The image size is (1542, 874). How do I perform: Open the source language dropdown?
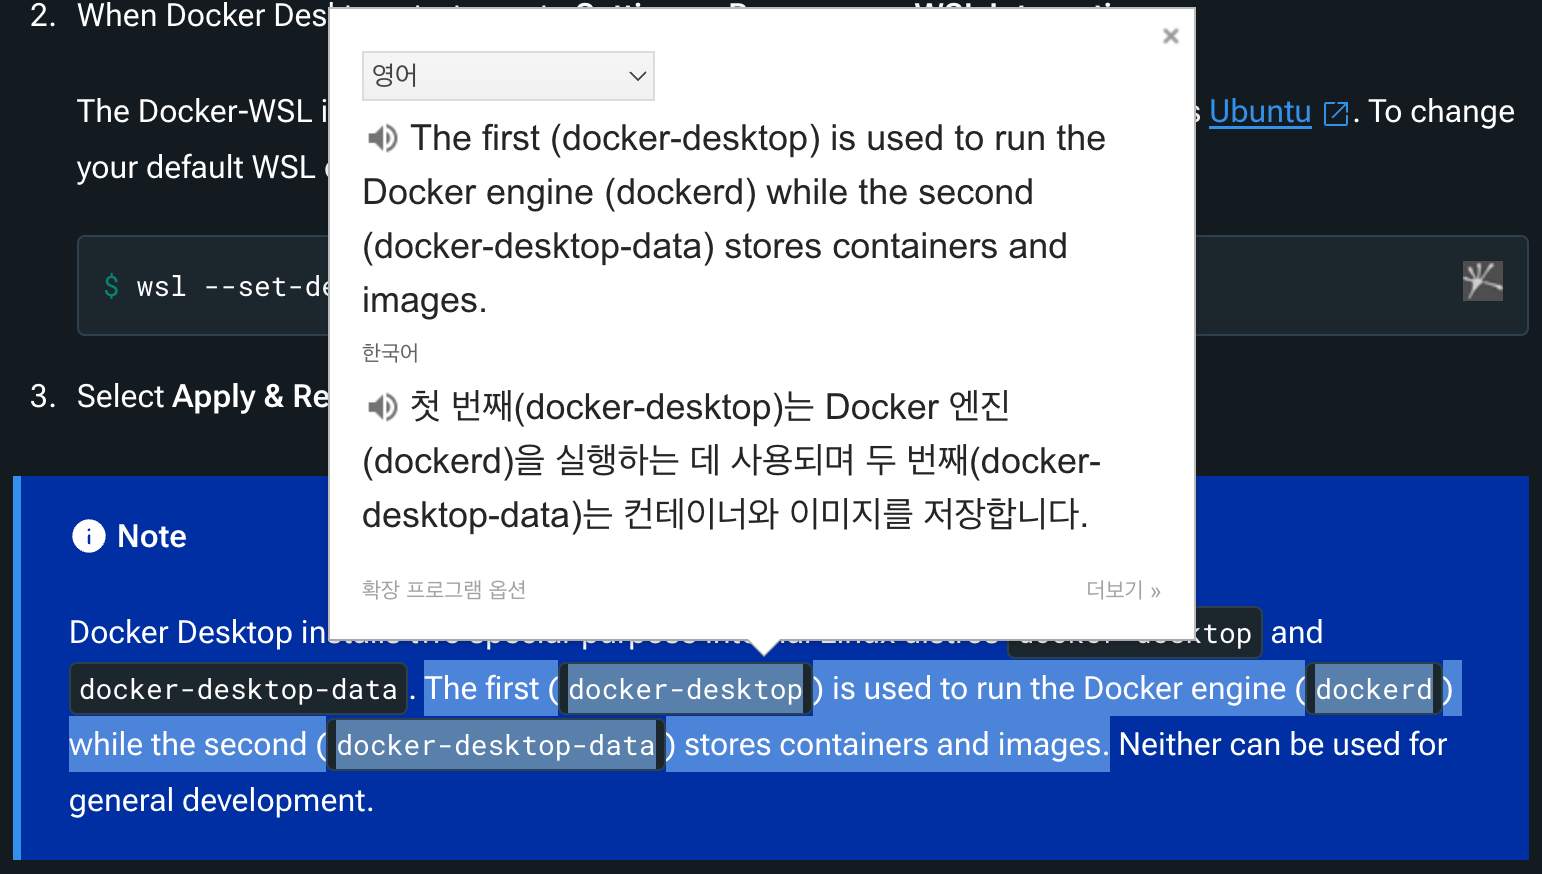tap(508, 76)
